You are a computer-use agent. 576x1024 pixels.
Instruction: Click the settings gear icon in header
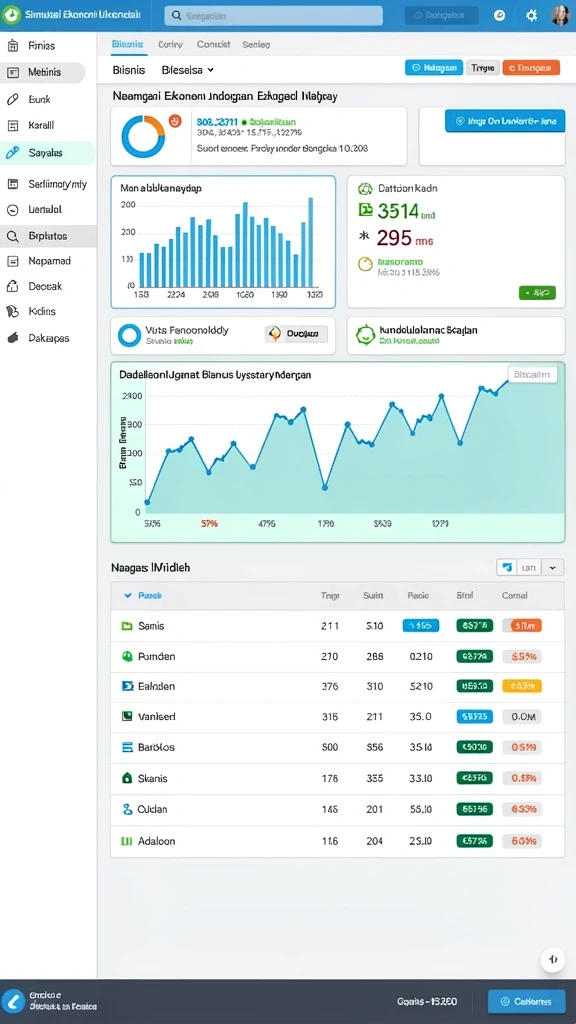click(532, 16)
